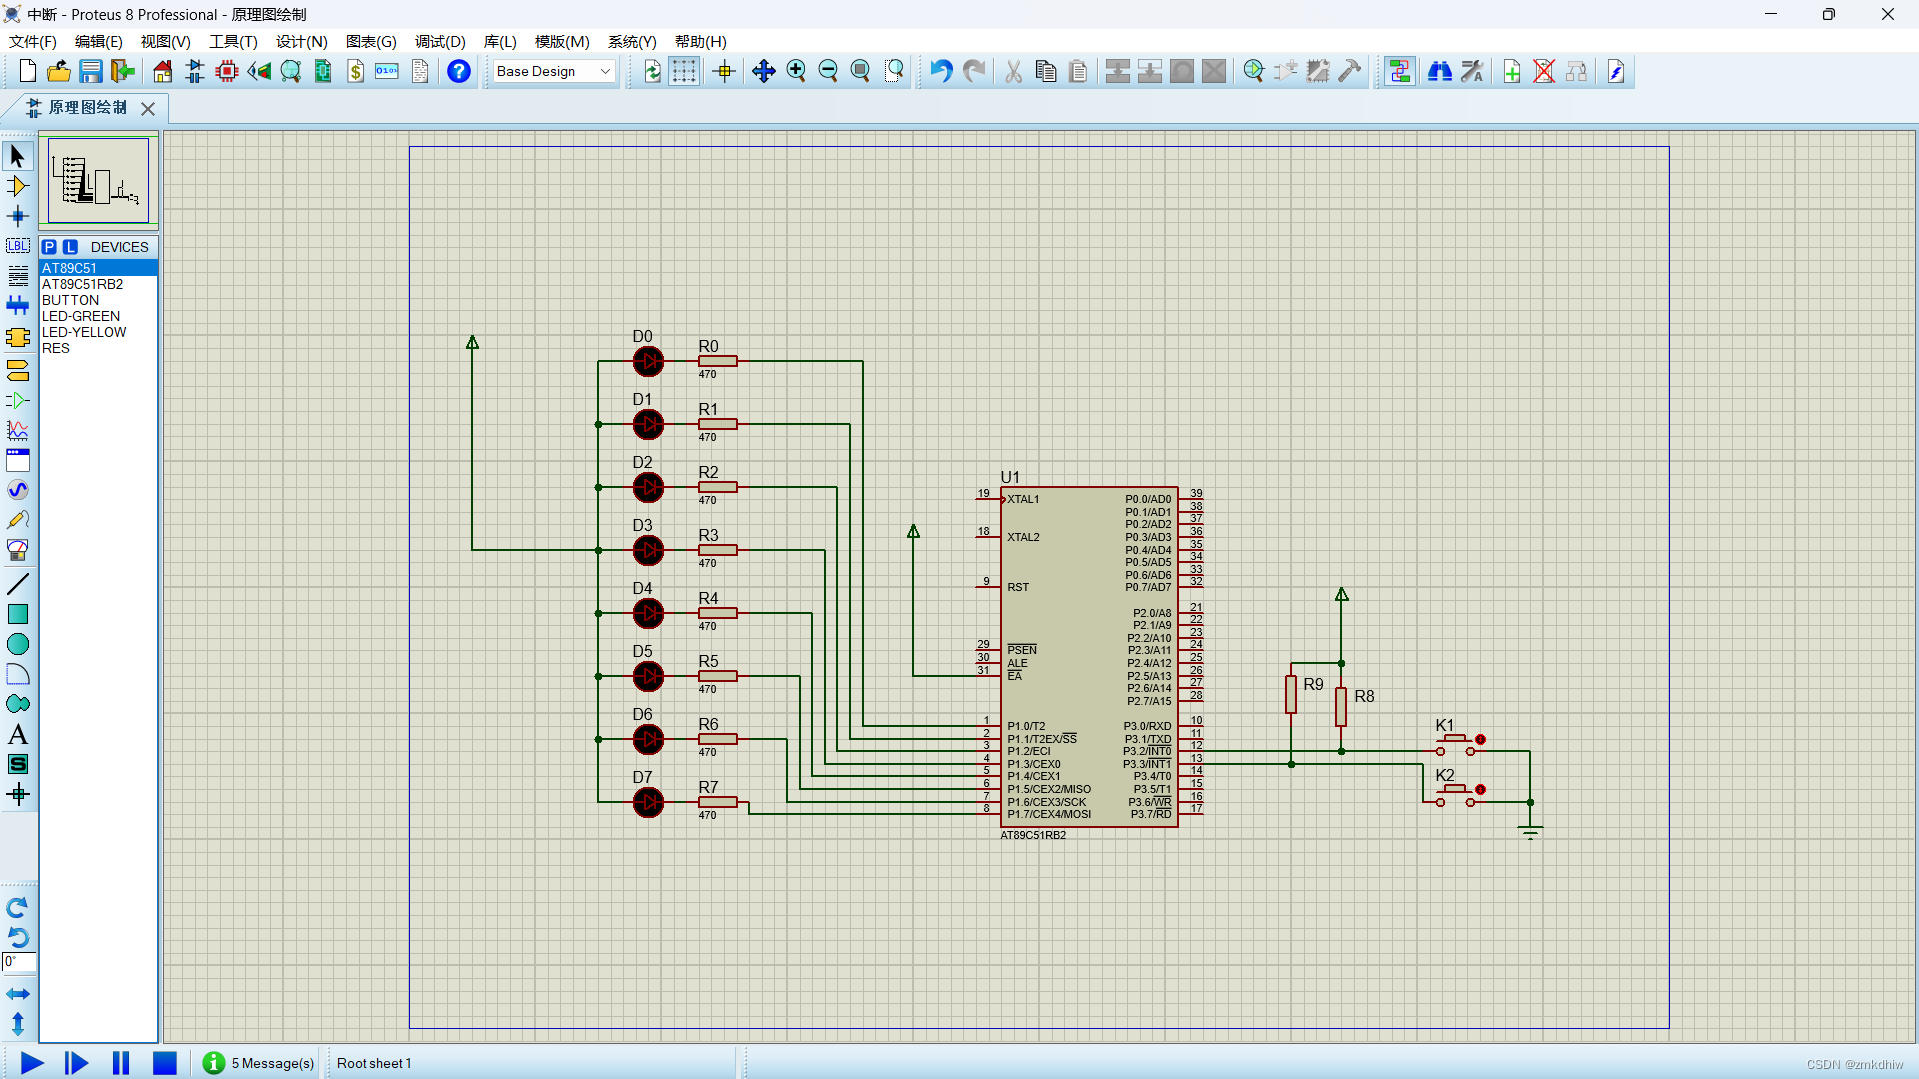Click the schematic overview thumbnail
1919x1079 pixels.
pos(98,181)
